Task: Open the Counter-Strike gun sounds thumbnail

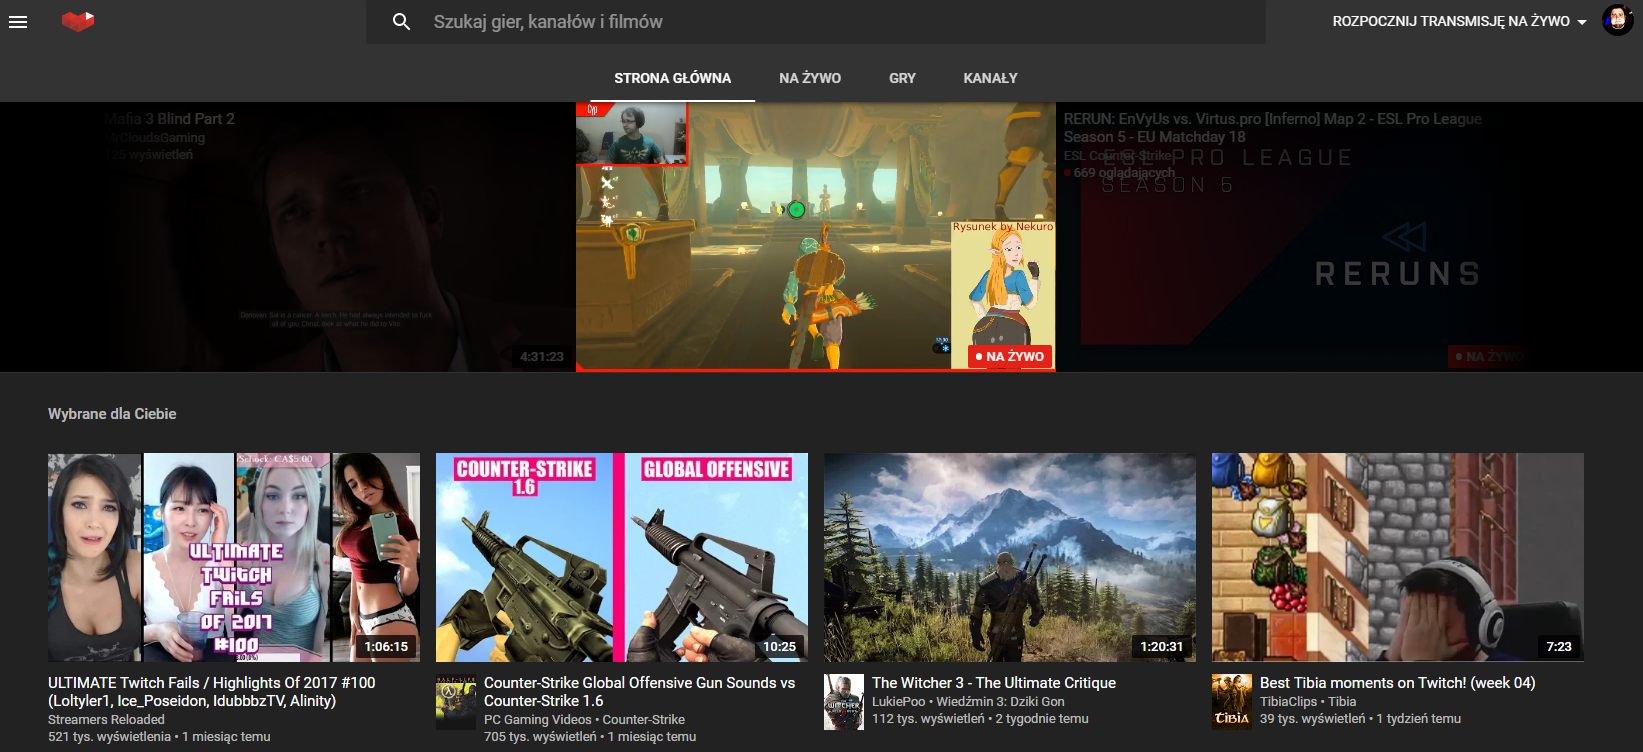Action: pyautogui.click(x=621, y=557)
